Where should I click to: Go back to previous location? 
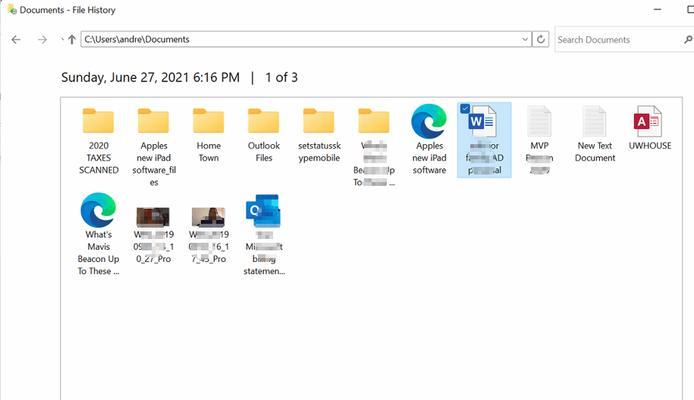pos(16,40)
